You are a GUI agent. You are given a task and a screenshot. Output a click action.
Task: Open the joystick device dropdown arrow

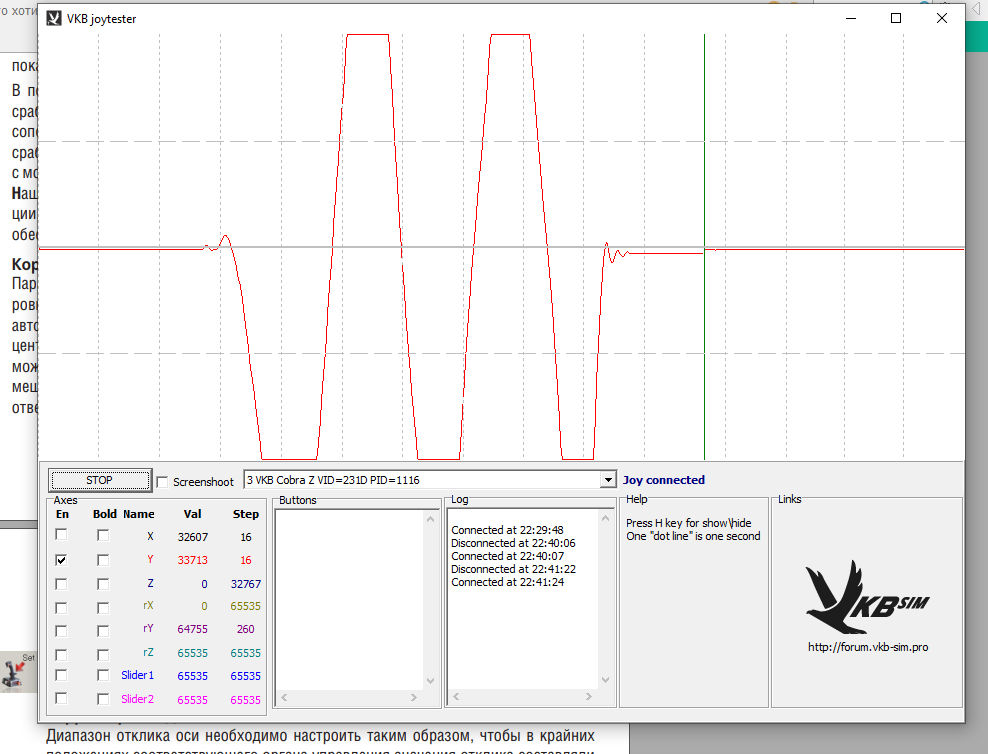[x=607, y=480]
